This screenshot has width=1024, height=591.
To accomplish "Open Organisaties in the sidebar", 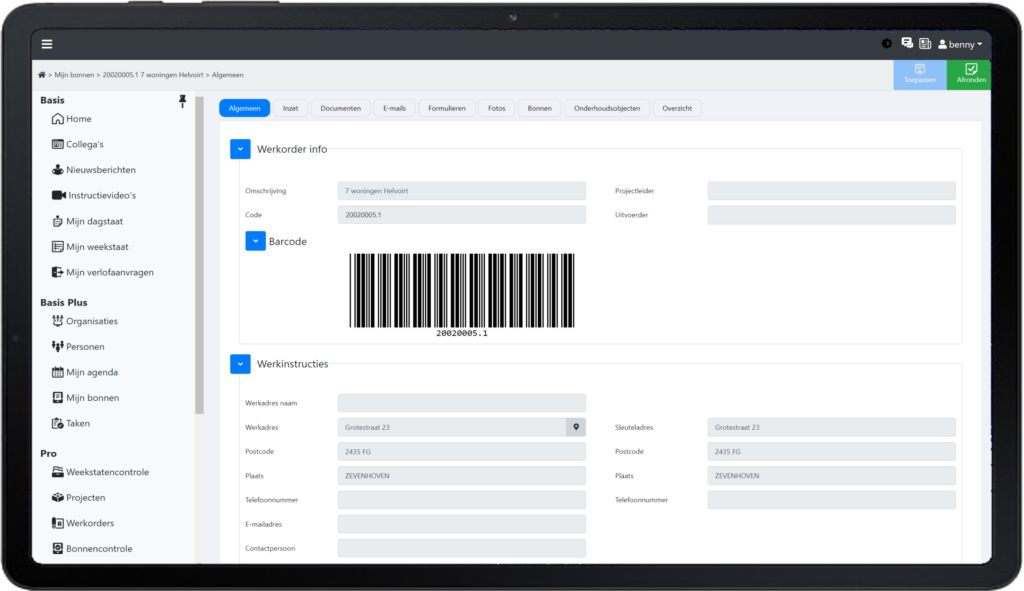I will 84,321.
